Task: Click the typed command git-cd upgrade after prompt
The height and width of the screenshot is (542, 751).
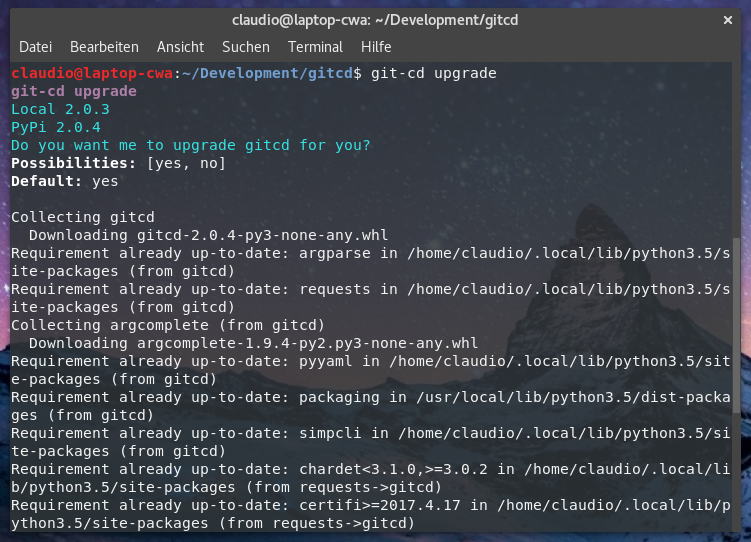Action: (433, 73)
